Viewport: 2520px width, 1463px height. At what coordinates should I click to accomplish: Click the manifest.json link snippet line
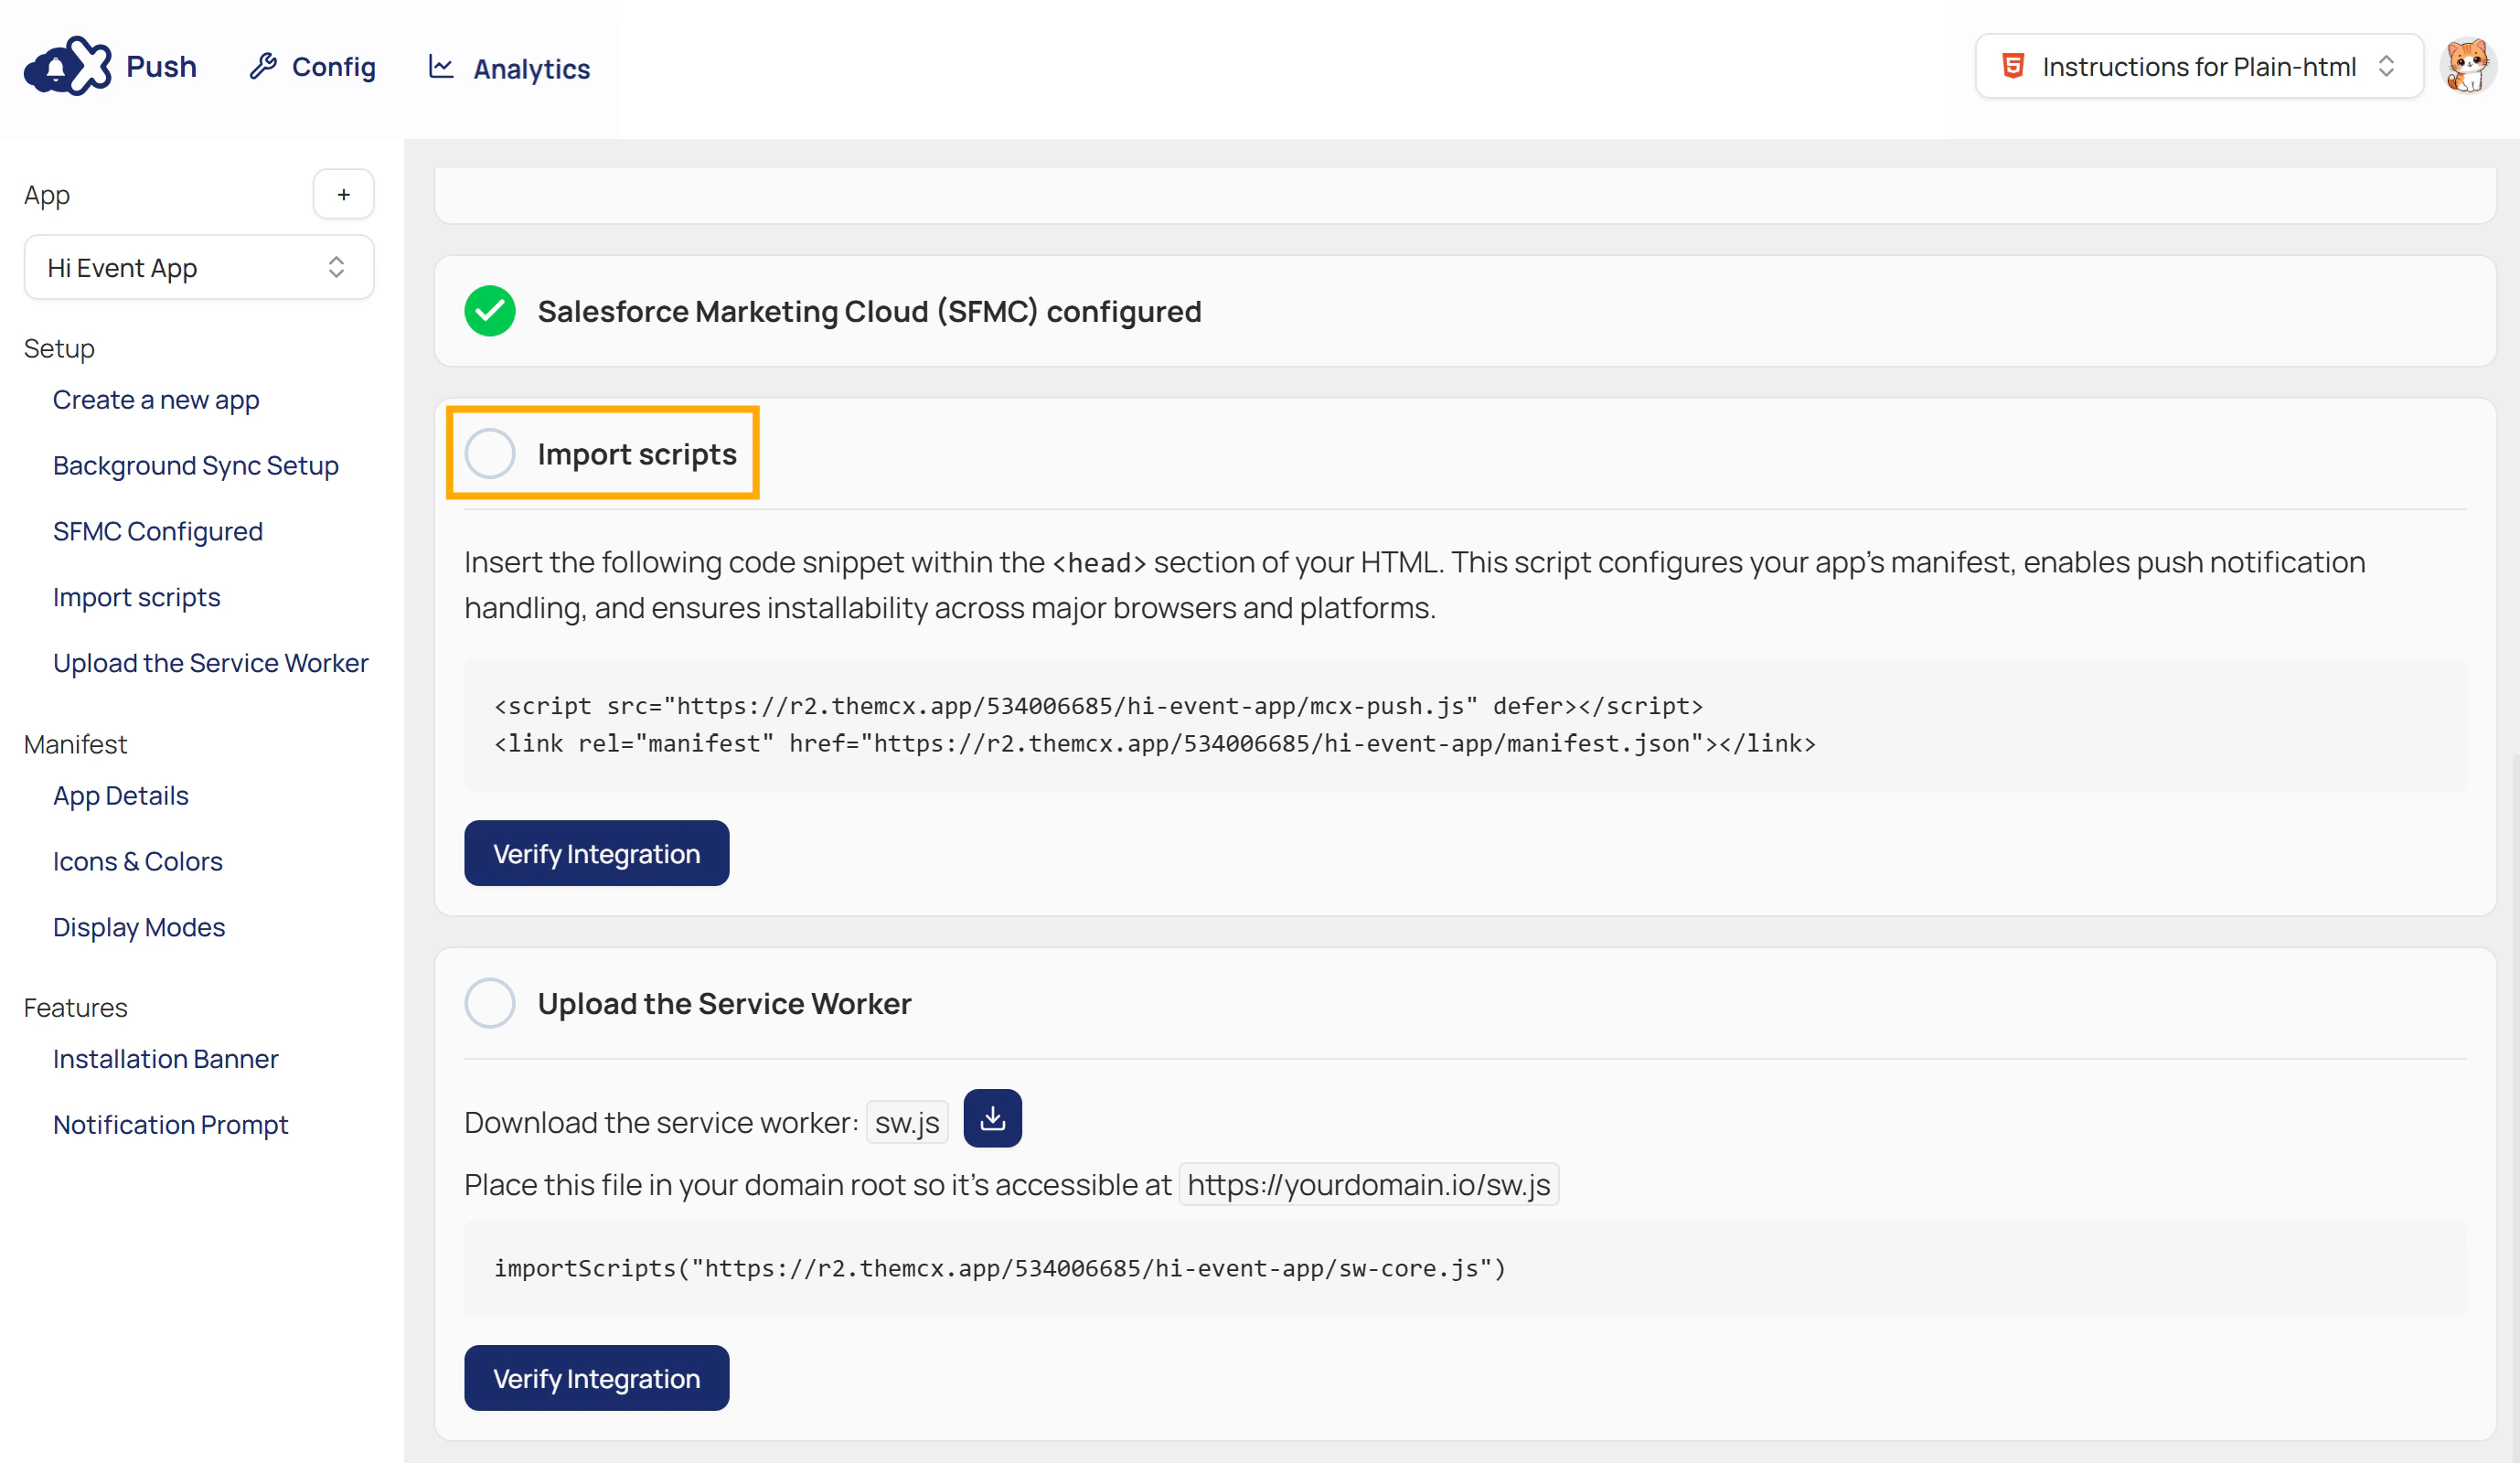click(x=1155, y=744)
